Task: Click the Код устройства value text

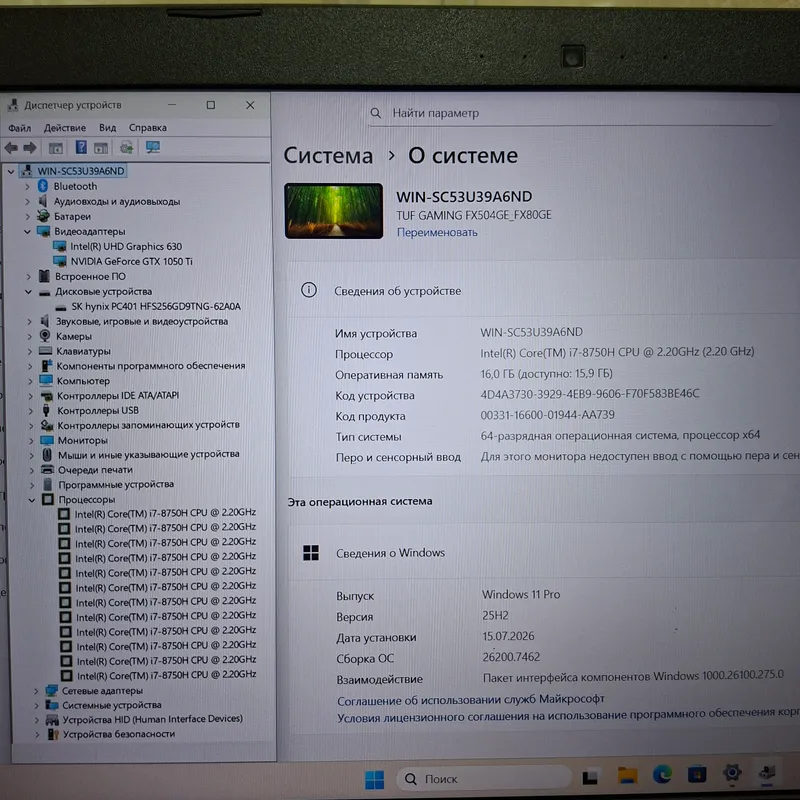Action: tap(590, 394)
